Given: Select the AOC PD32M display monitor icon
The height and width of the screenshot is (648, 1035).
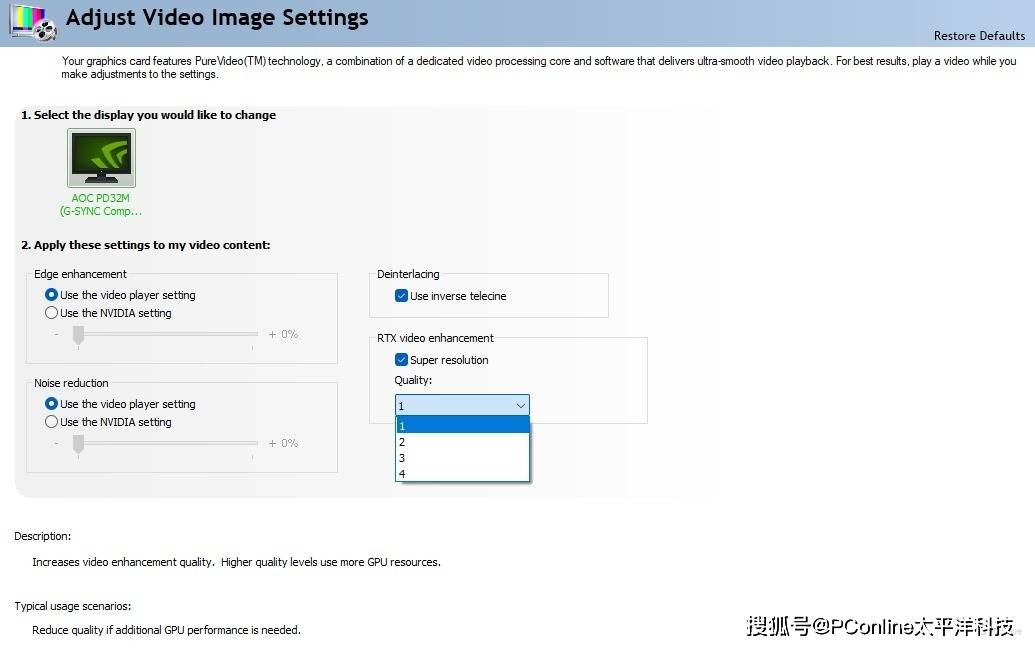Looking at the screenshot, I should coord(101,158).
